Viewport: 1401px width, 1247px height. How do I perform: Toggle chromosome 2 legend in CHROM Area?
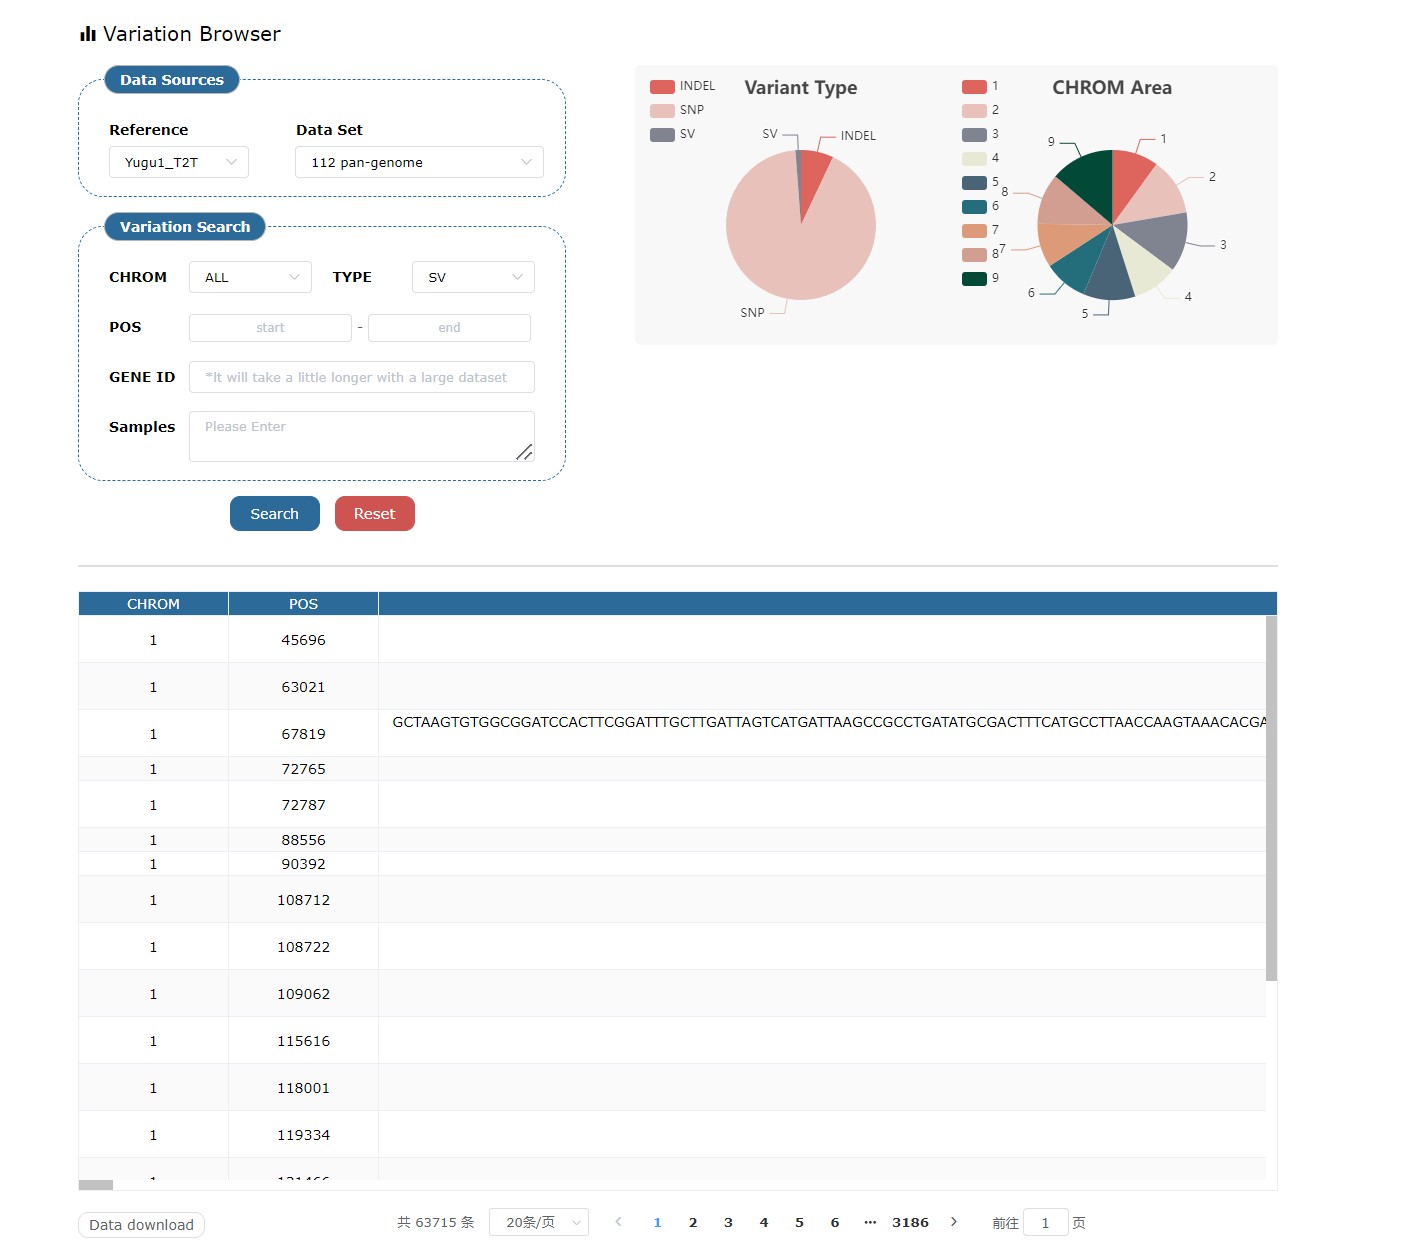(980, 110)
